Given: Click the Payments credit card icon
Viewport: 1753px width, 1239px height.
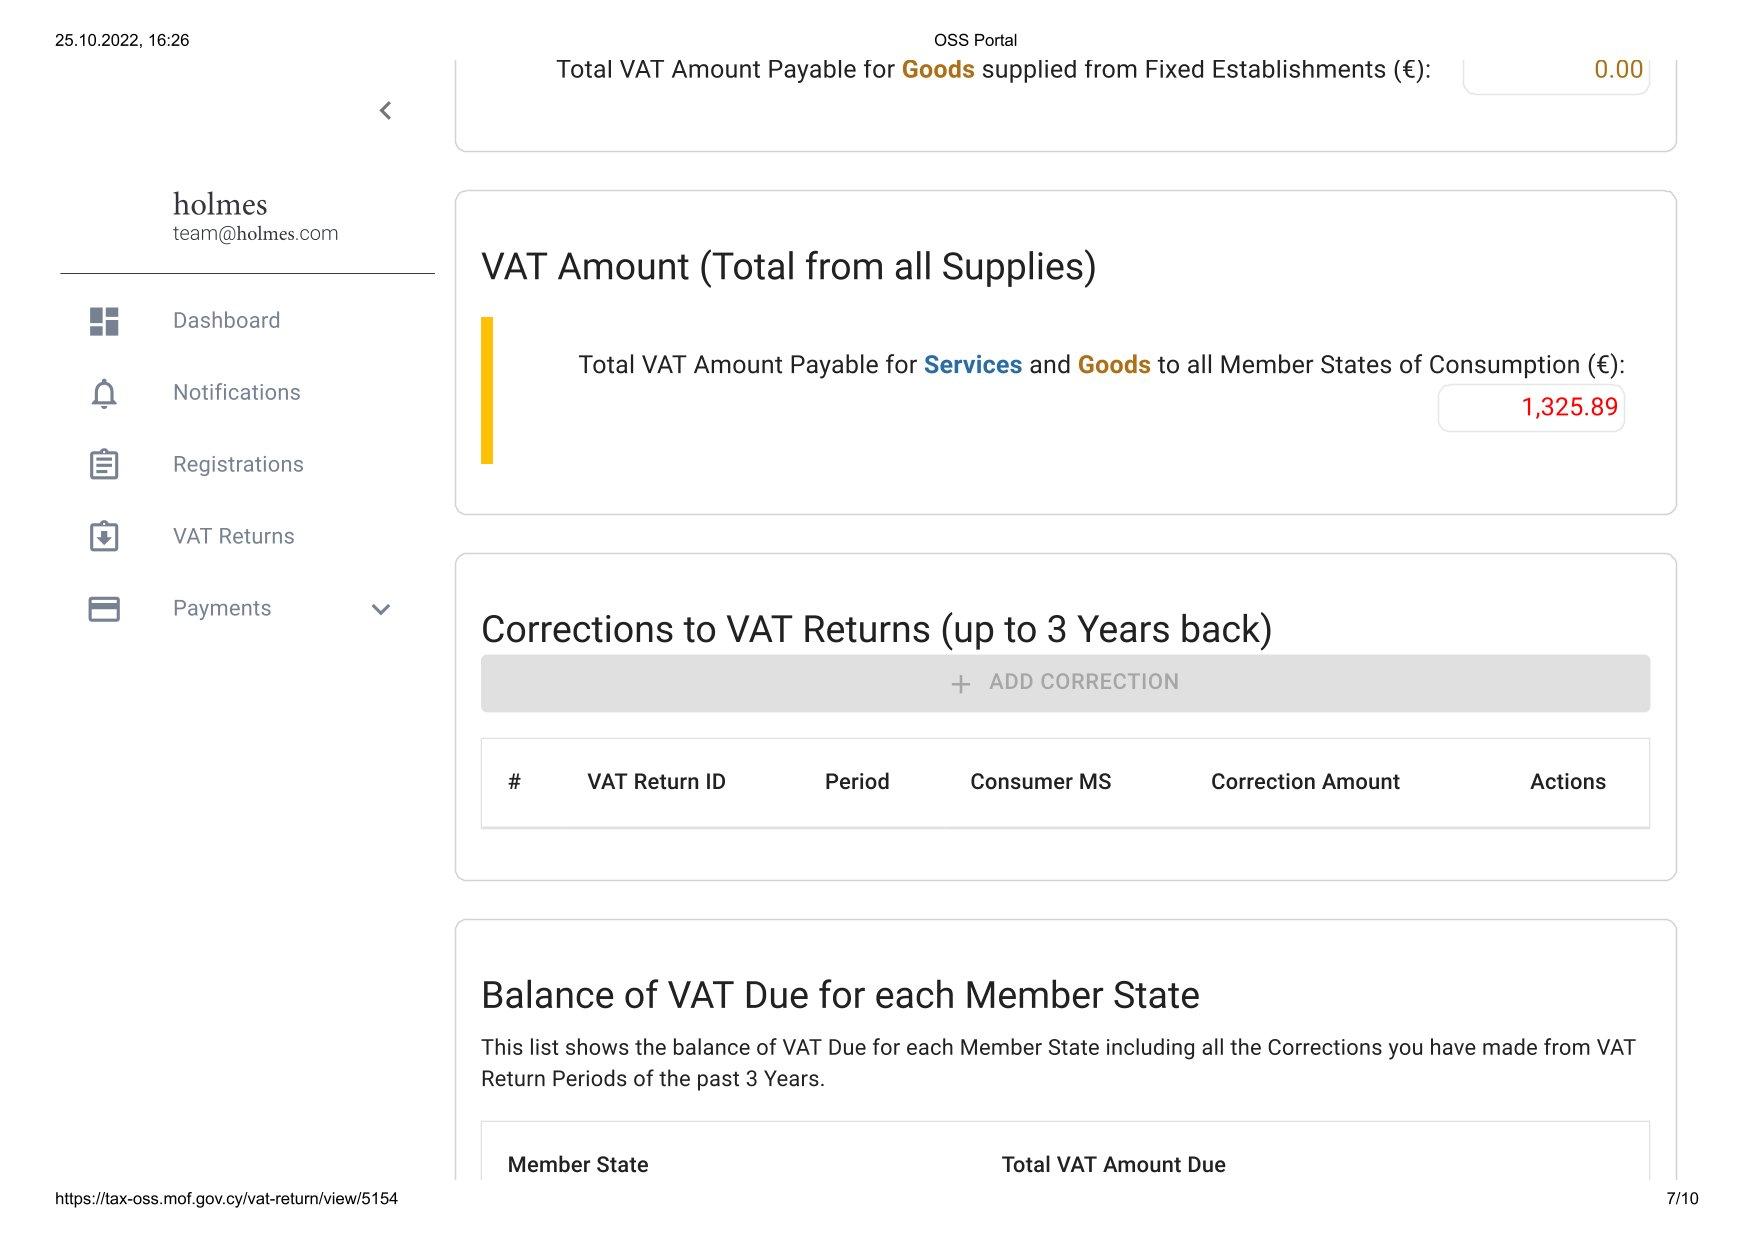Looking at the screenshot, I should point(104,609).
